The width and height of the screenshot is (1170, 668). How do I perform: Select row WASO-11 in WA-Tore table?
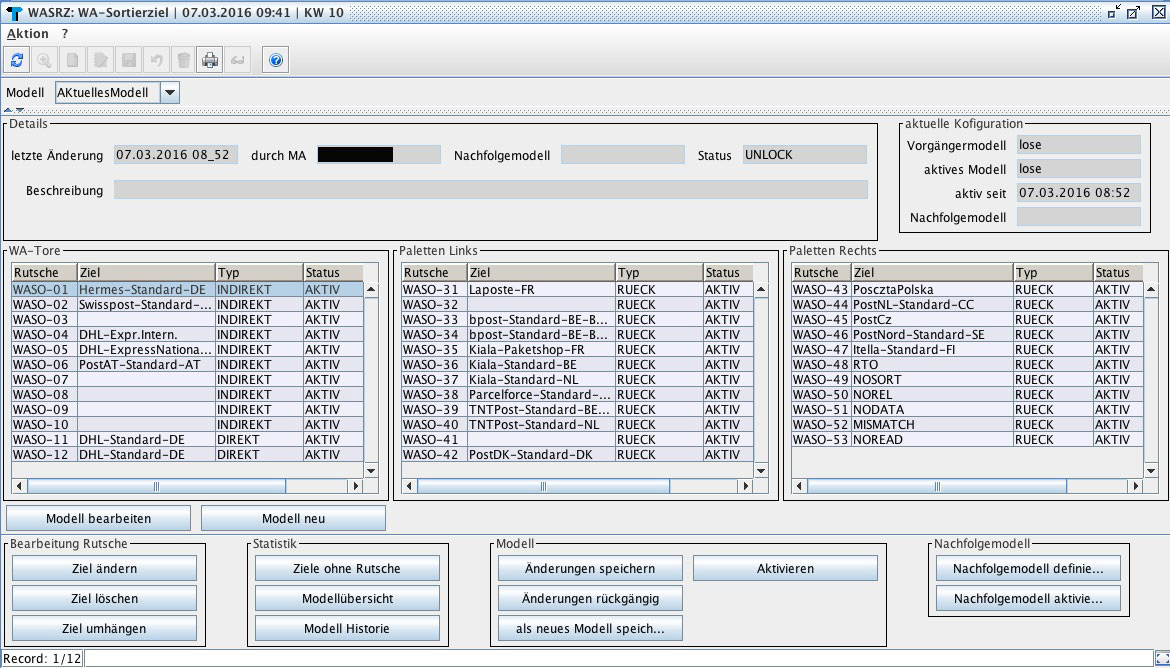point(187,440)
